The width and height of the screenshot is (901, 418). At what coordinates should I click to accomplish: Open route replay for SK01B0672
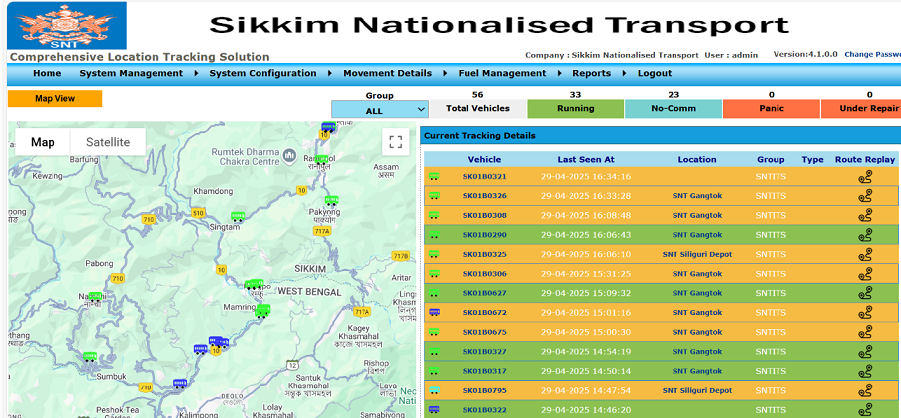click(865, 313)
